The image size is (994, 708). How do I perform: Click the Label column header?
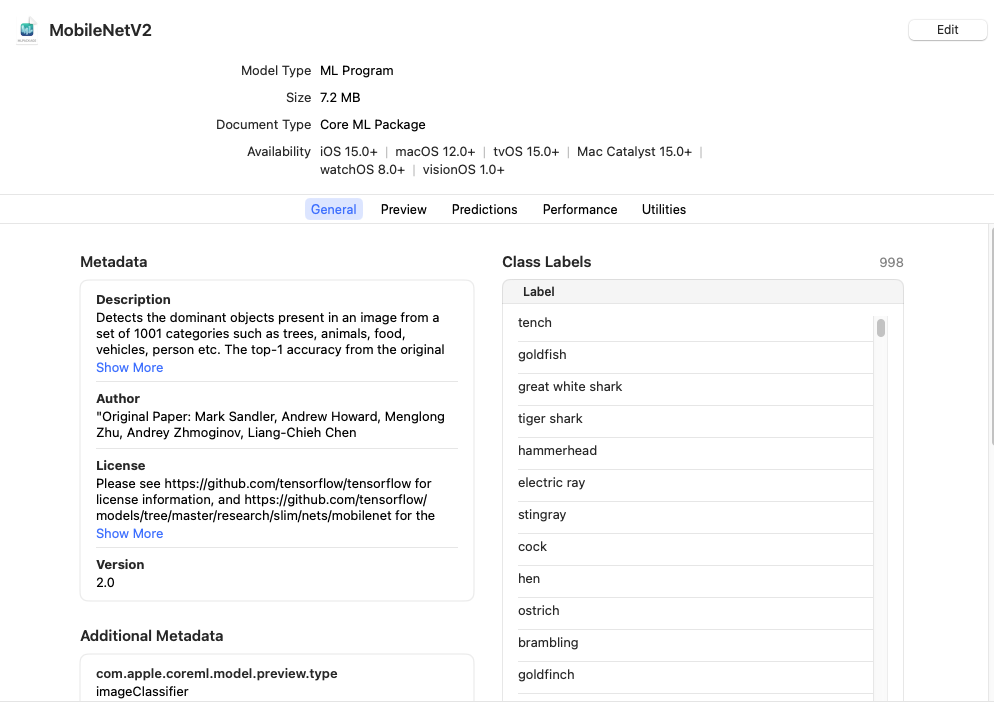pyautogui.click(x=702, y=292)
